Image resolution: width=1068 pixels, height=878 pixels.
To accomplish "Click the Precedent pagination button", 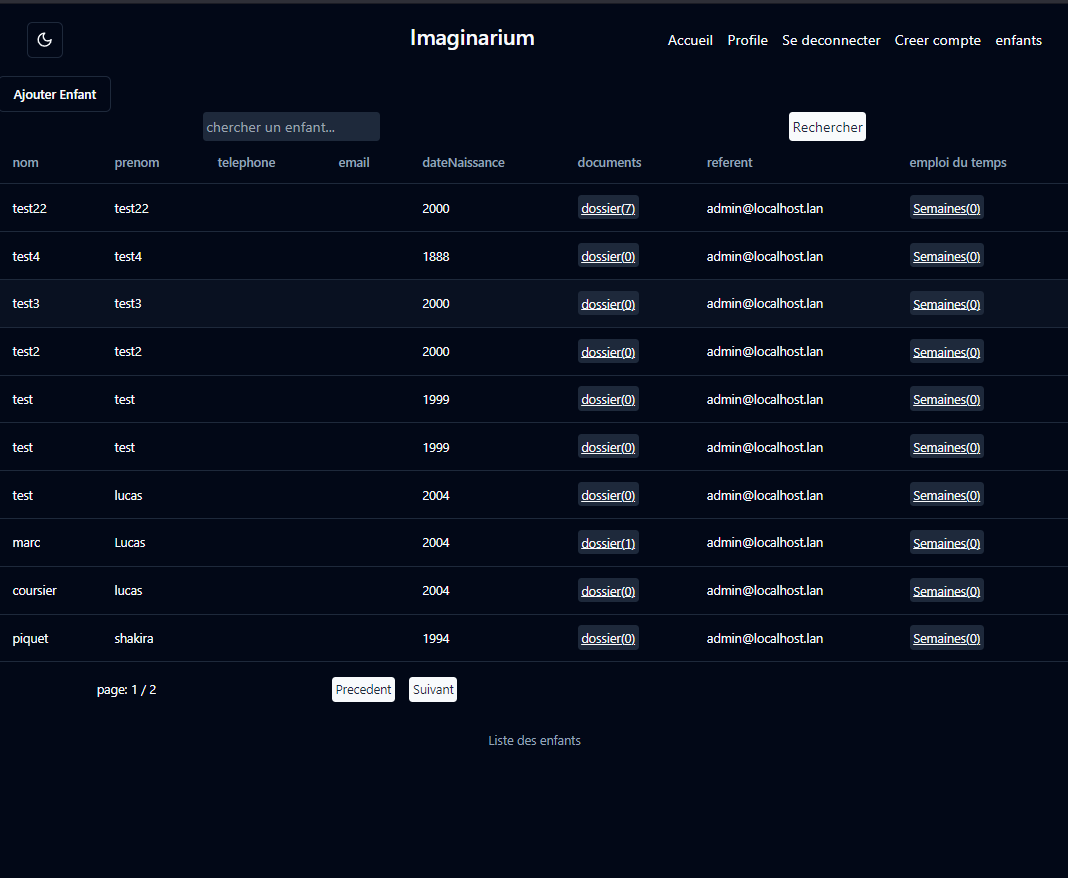I will 363,690.
